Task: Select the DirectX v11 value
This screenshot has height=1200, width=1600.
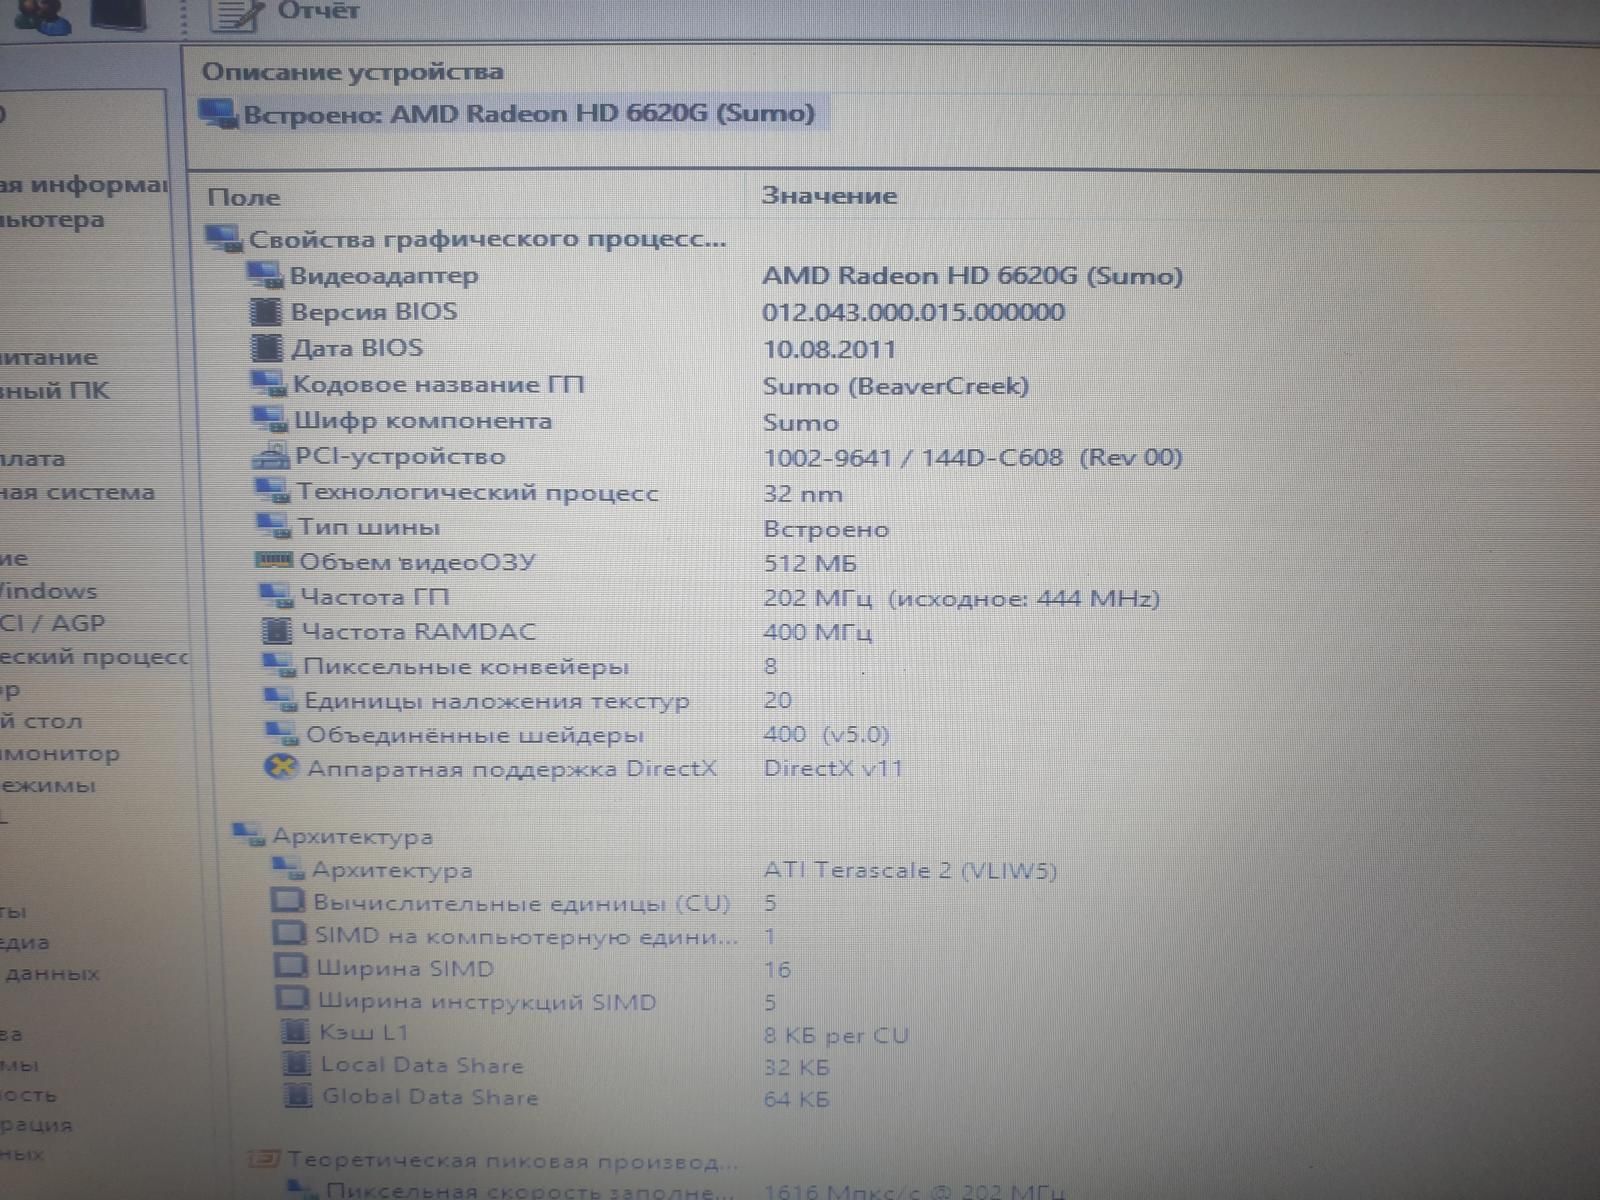Action: [833, 768]
